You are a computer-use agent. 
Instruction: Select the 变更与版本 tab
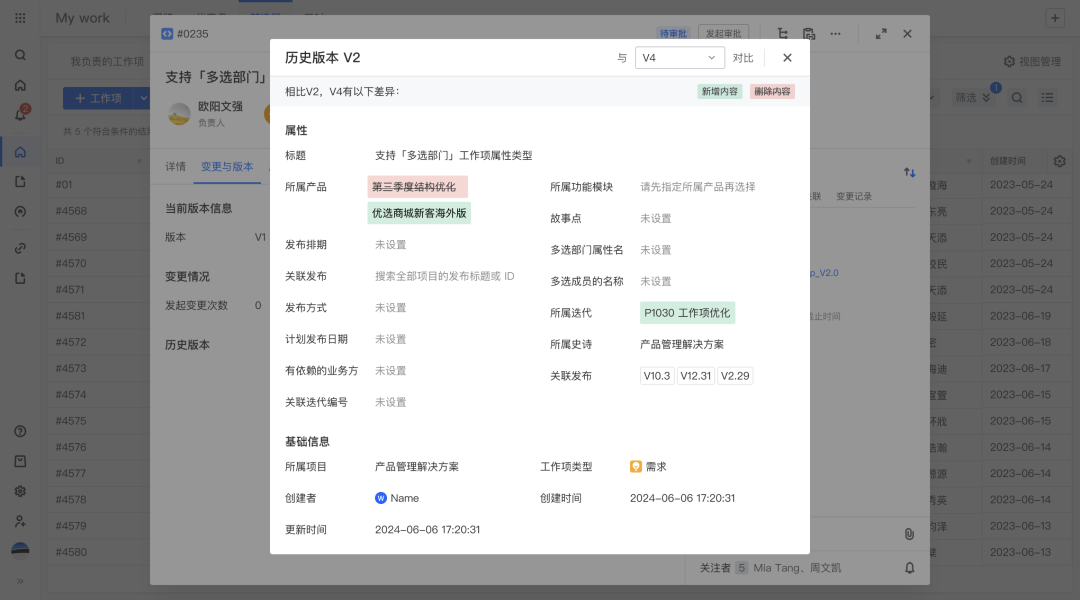coord(227,167)
